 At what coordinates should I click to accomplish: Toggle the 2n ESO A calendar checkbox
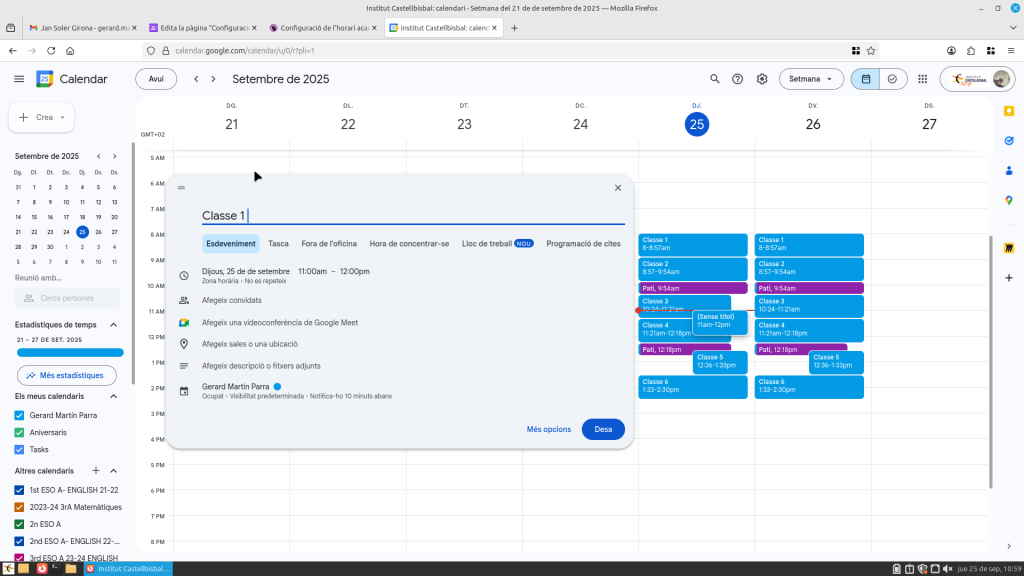coord(20,524)
